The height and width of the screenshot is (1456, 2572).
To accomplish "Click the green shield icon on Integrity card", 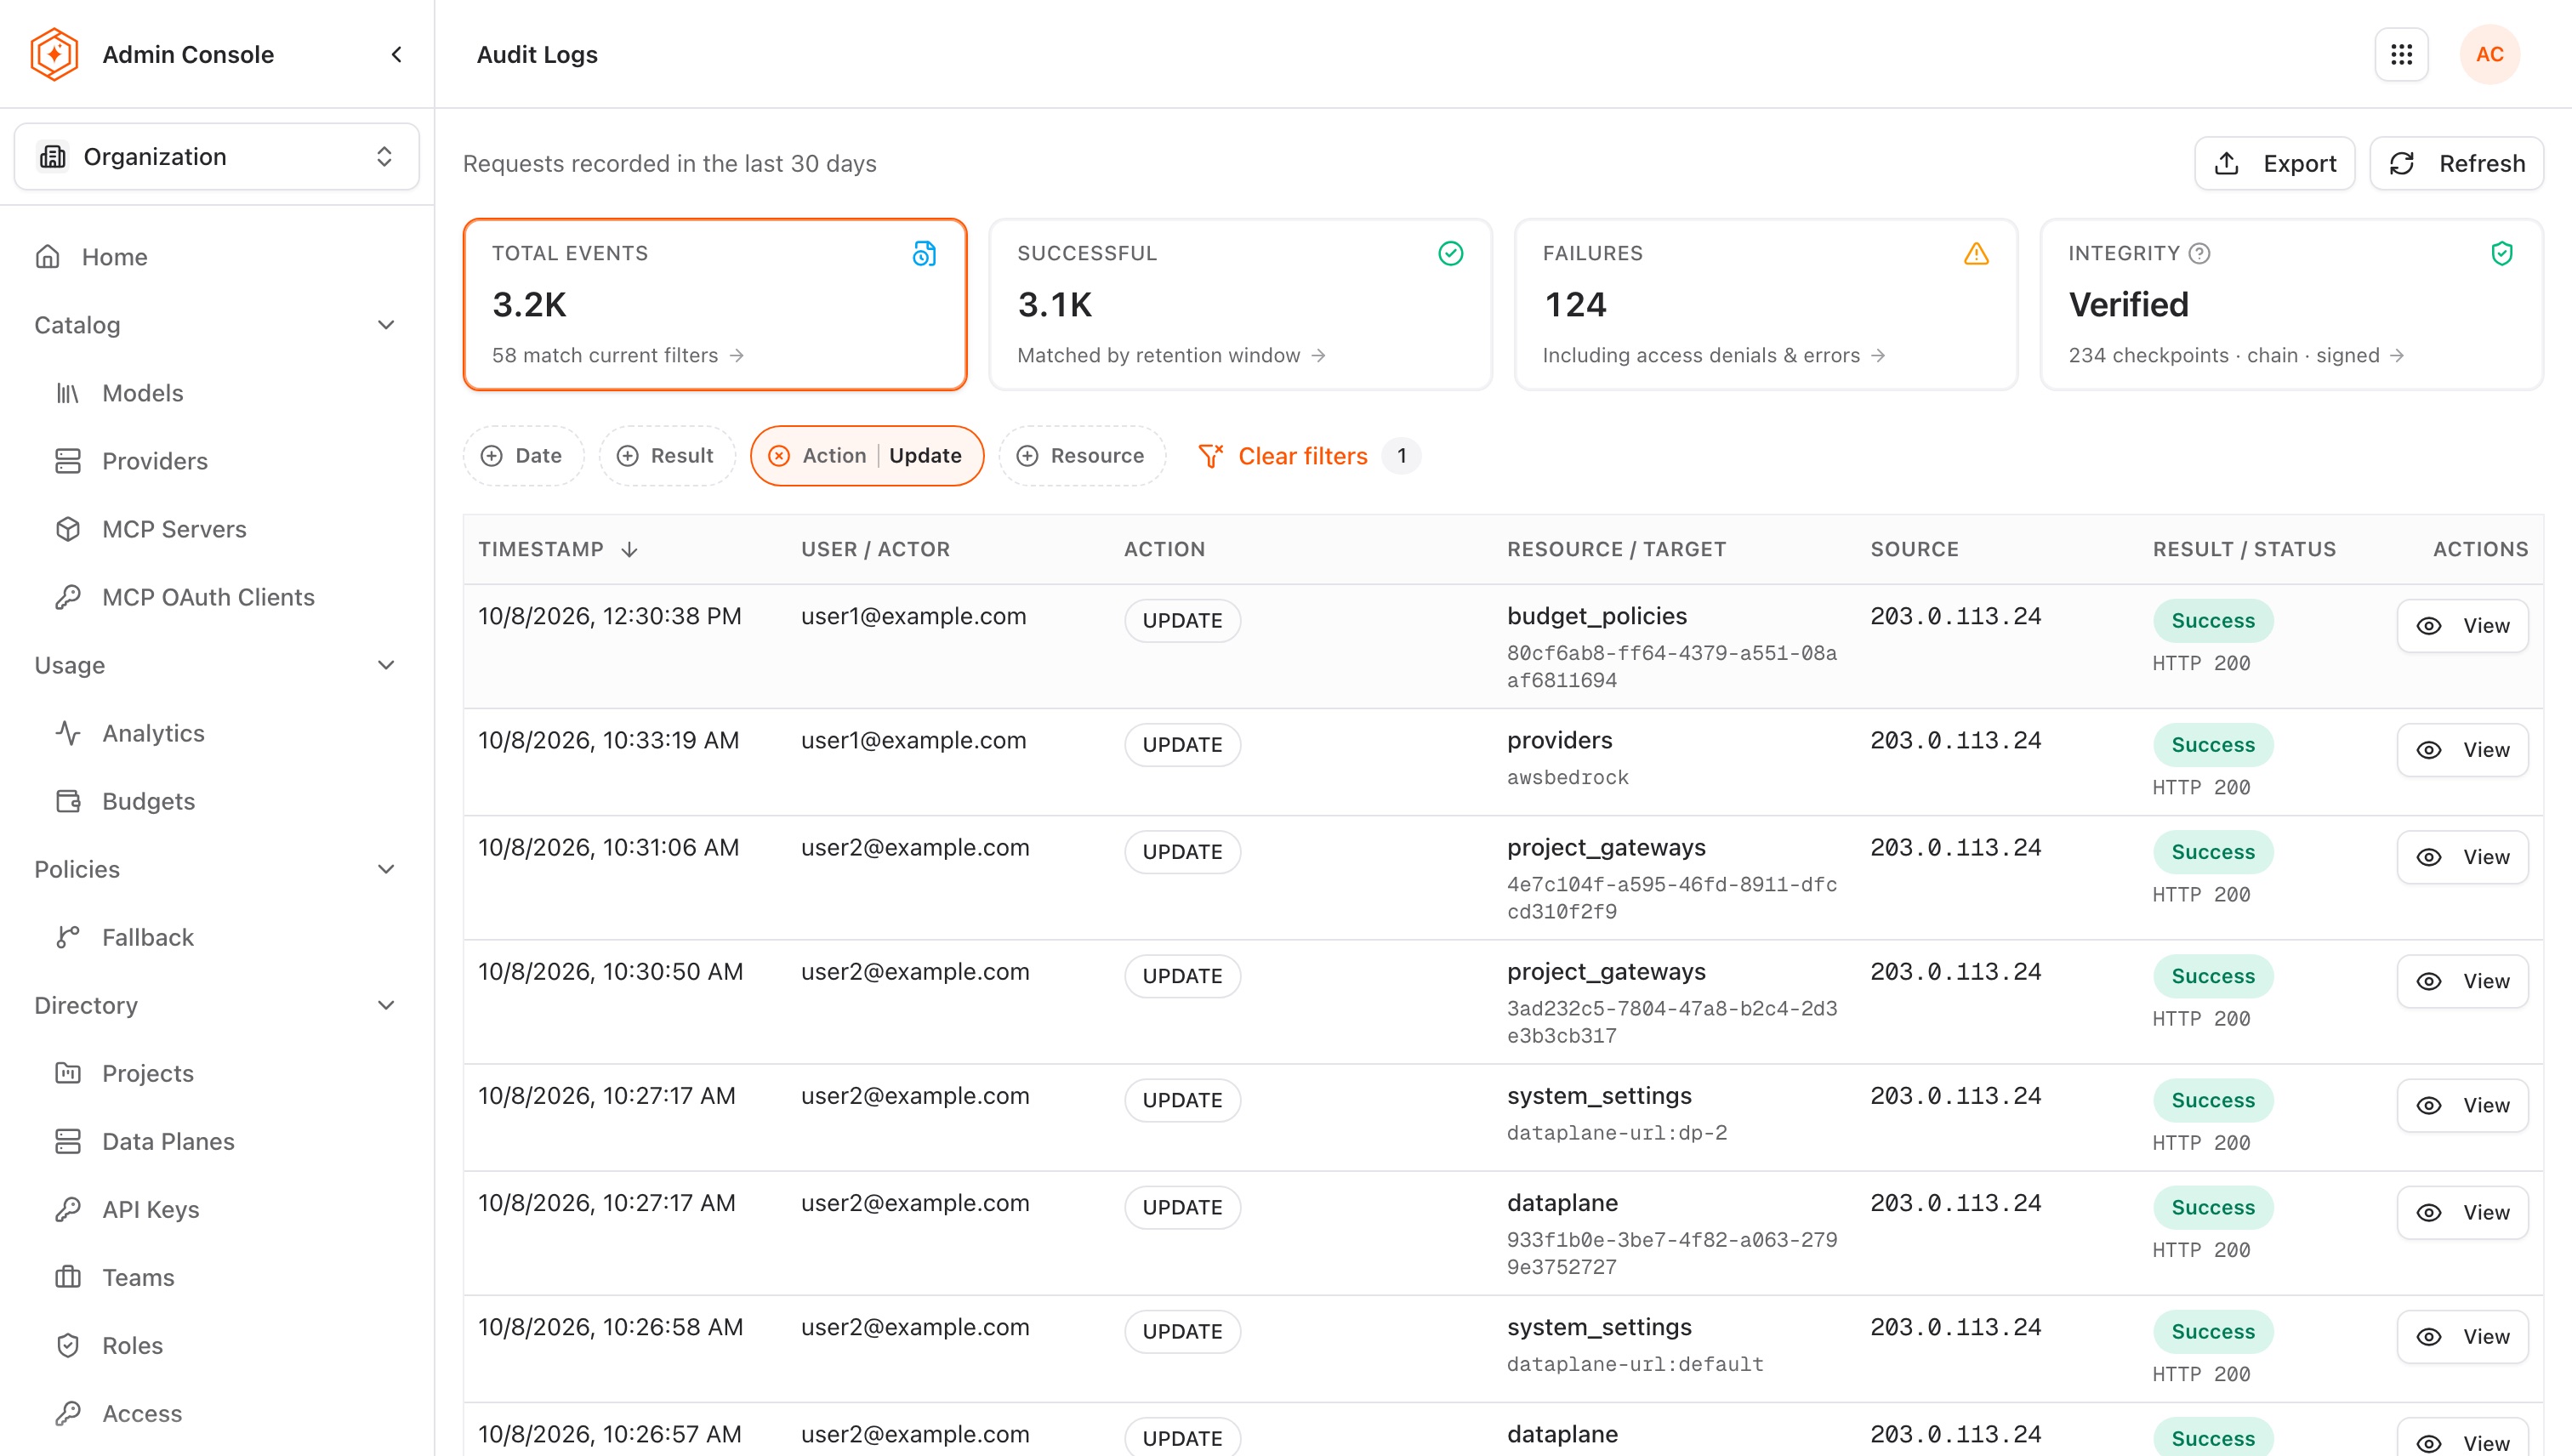I will [x=2502, y=254].
